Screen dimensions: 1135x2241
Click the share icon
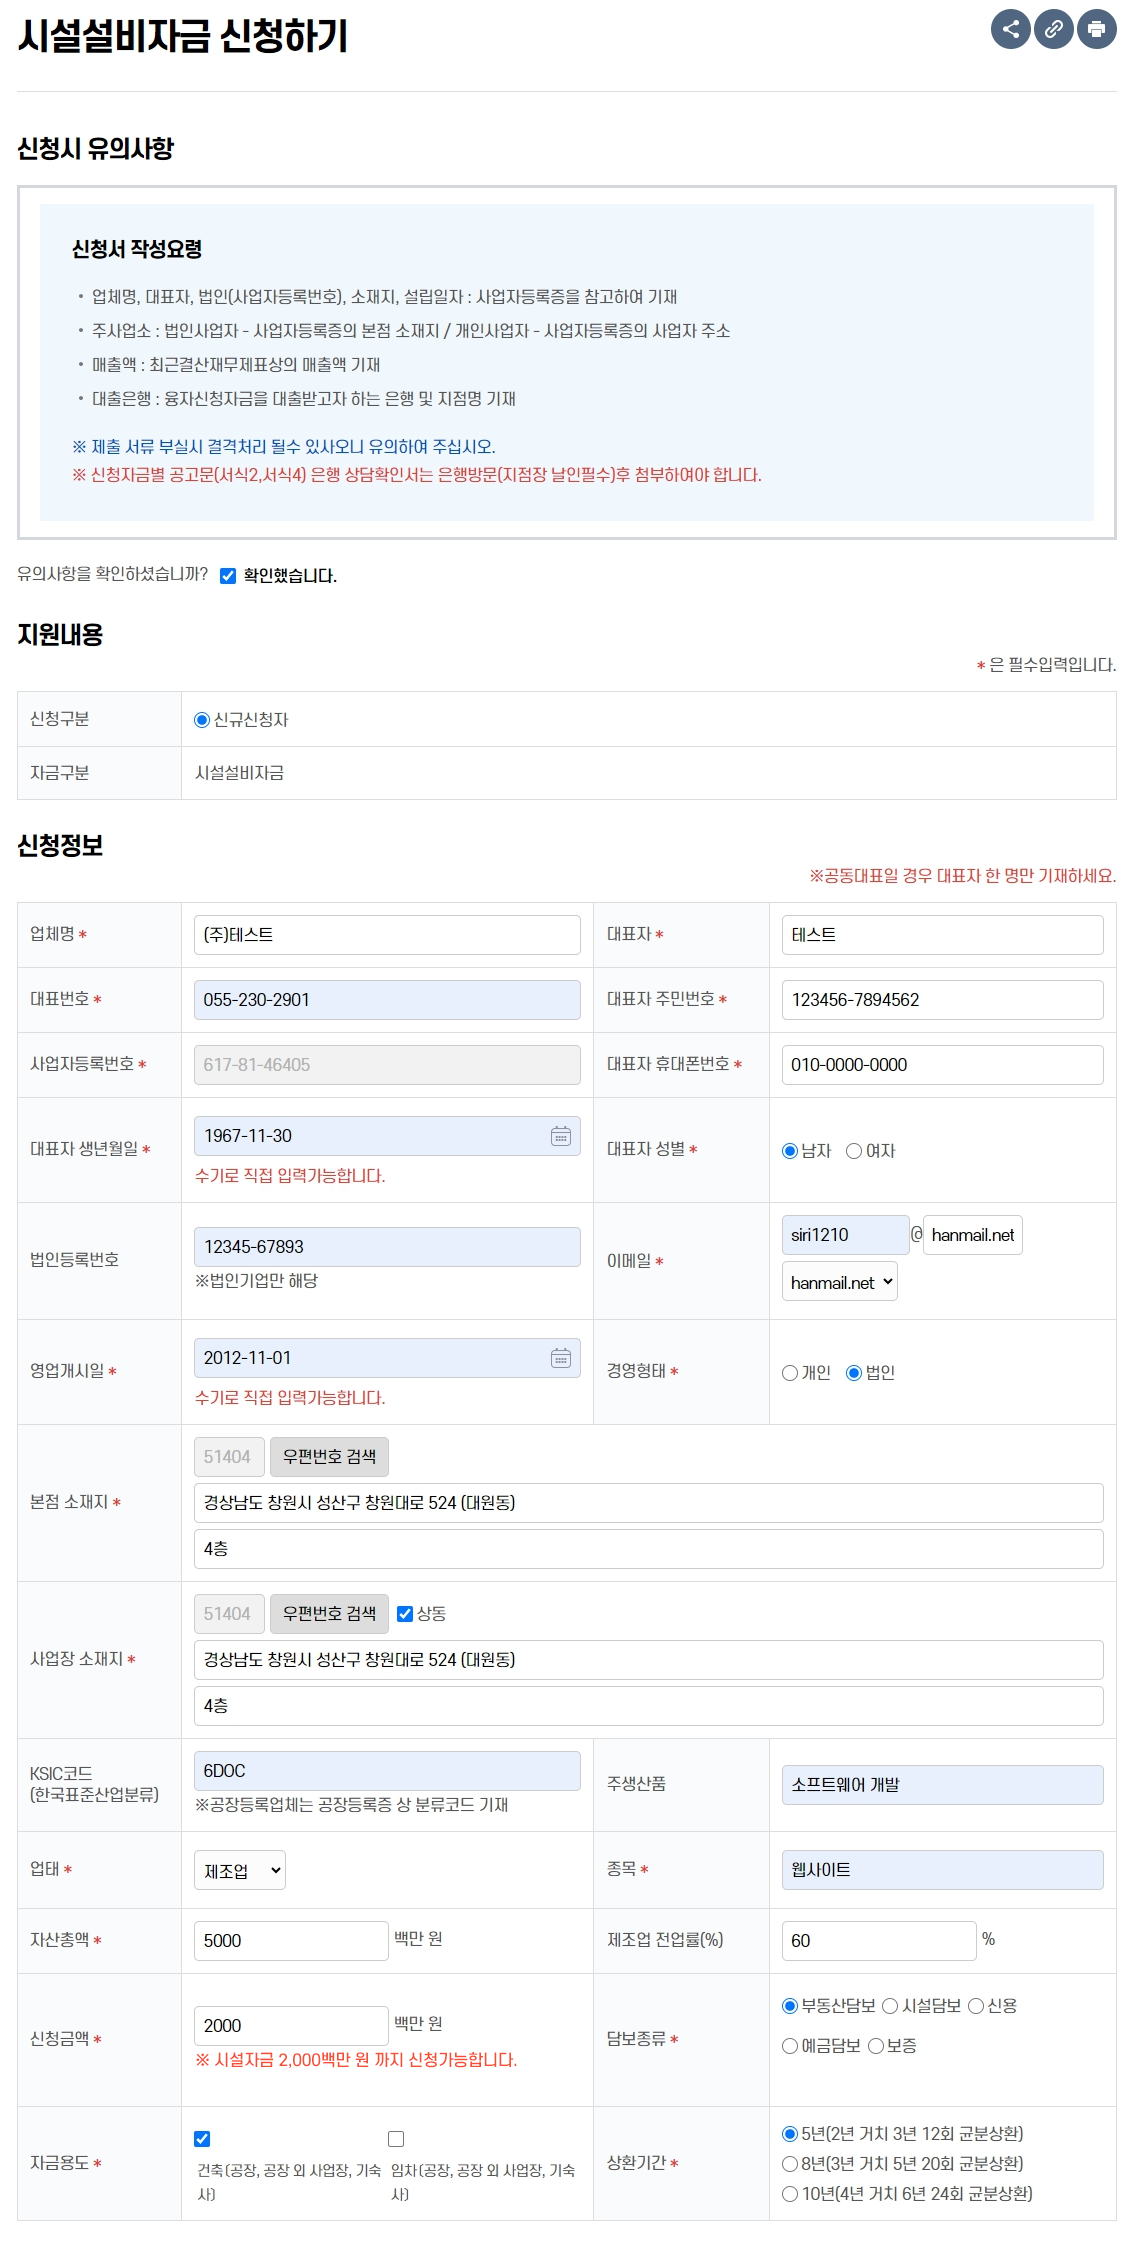(1010, 29)
